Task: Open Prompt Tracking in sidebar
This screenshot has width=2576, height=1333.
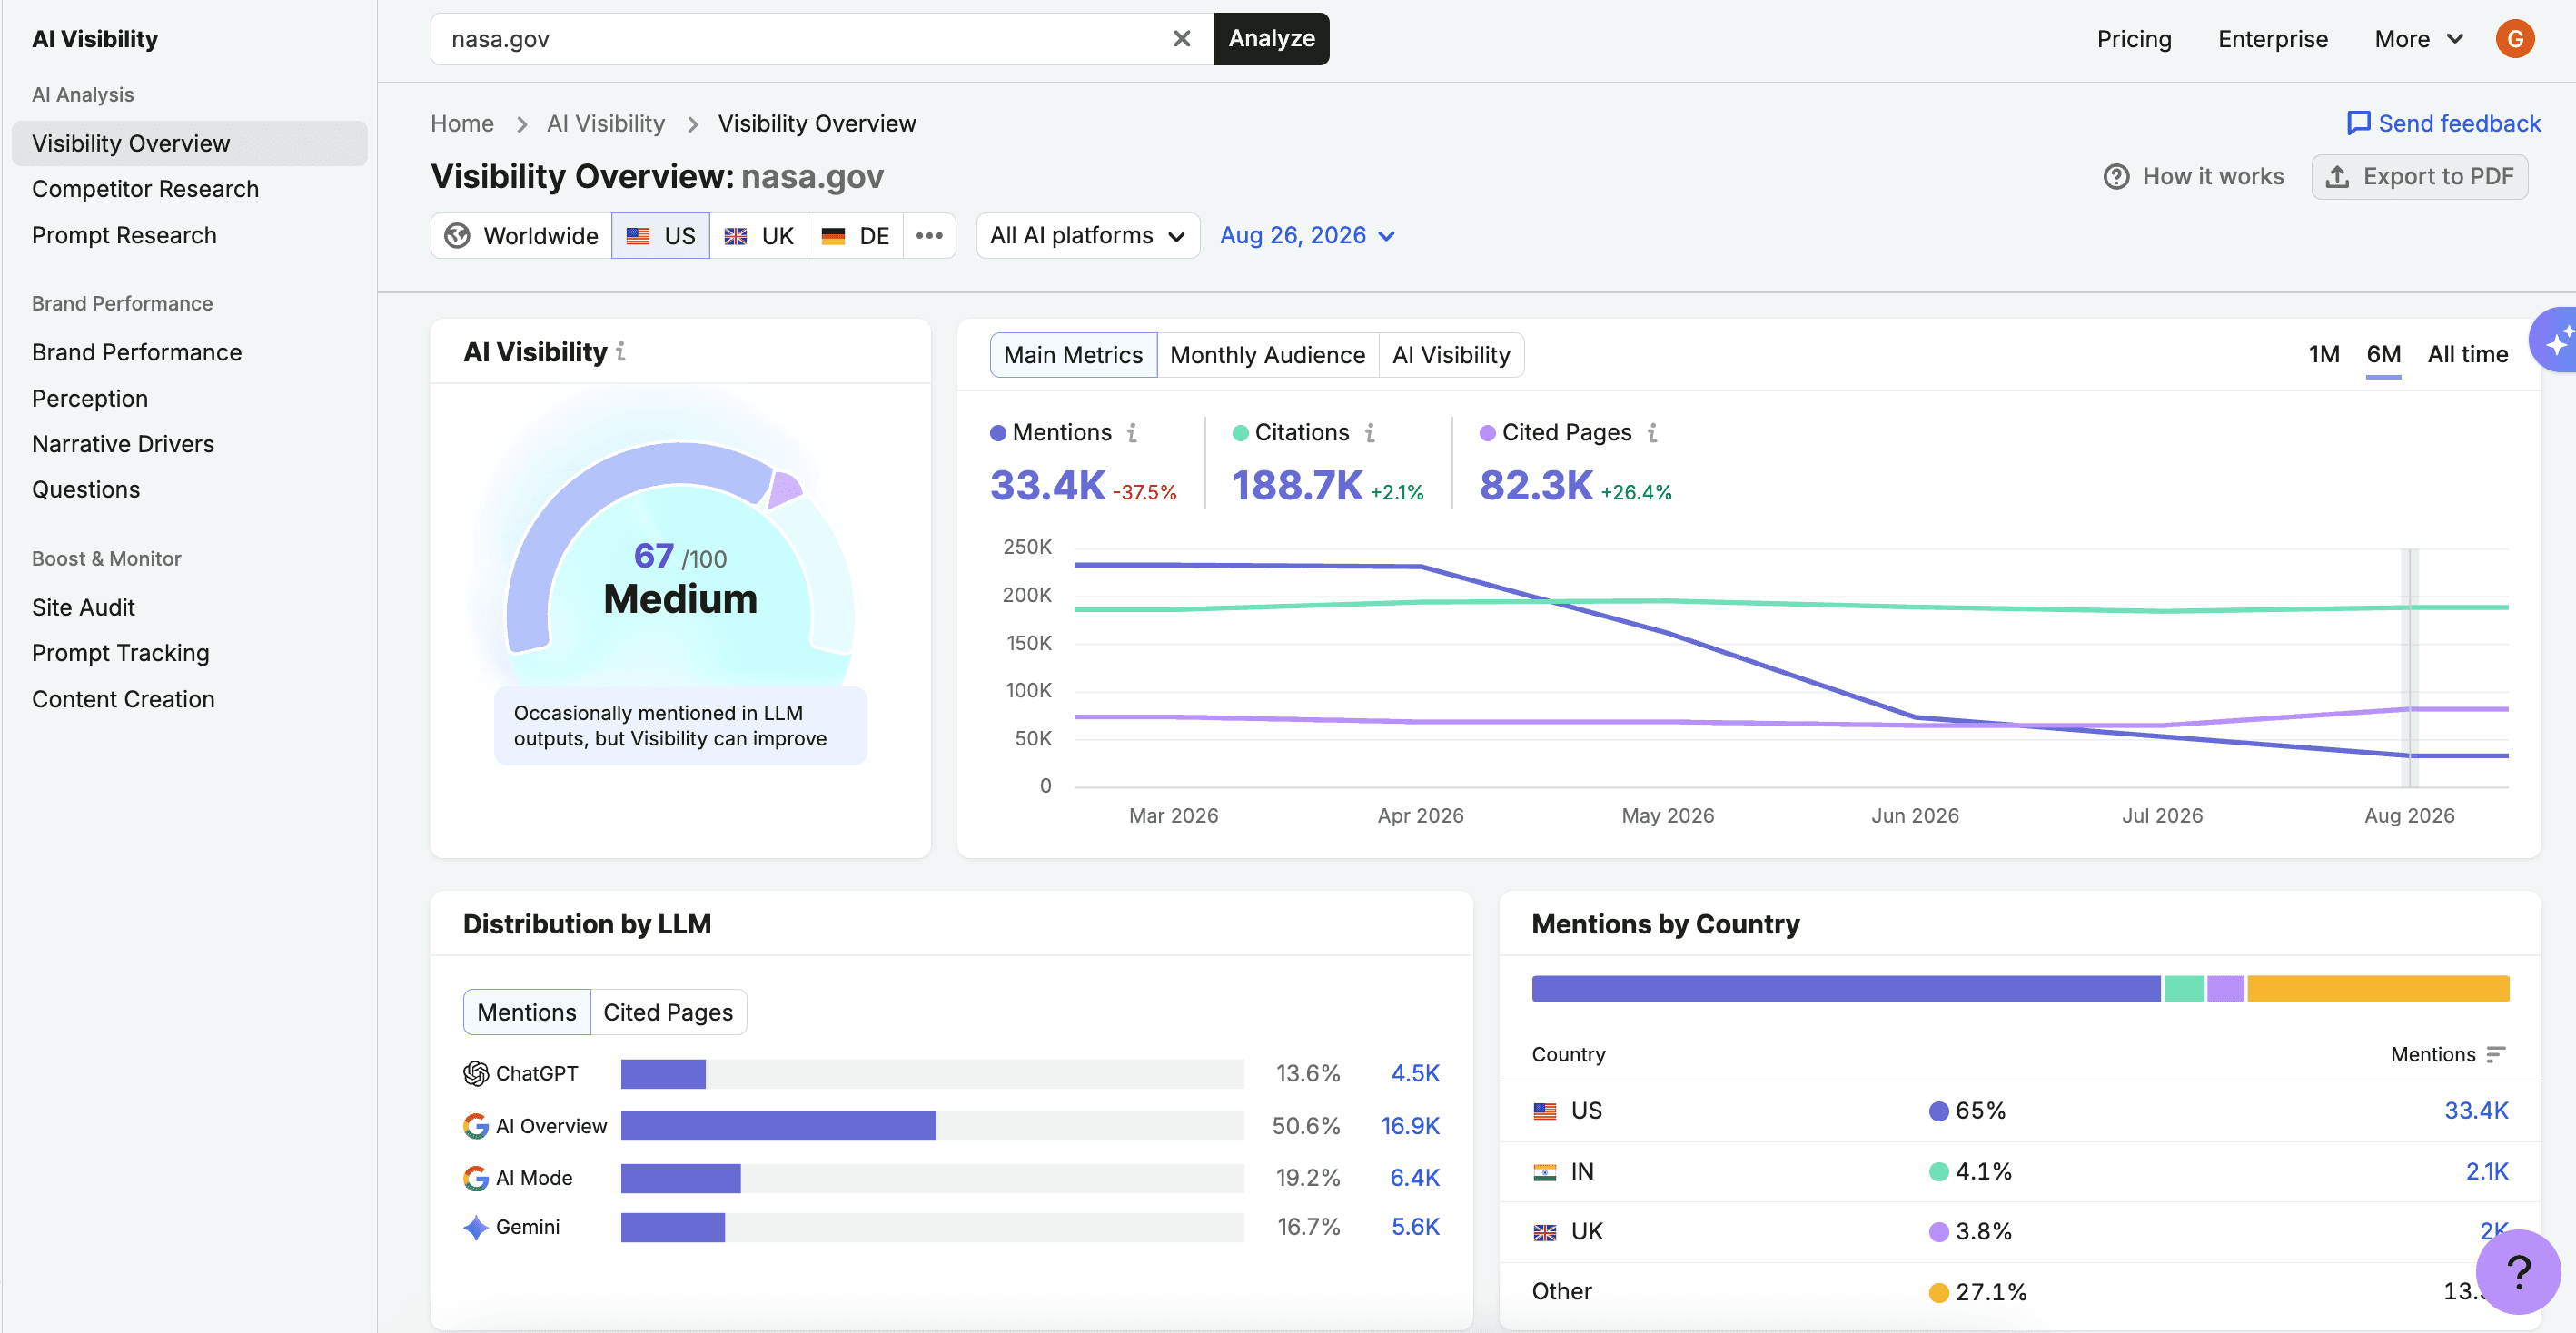Action: [120, 653]
